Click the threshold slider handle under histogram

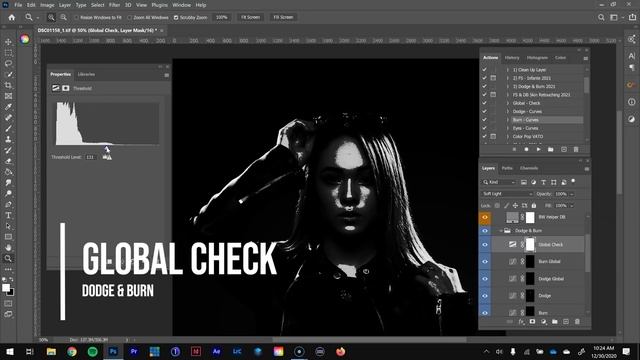pos(107,149)
